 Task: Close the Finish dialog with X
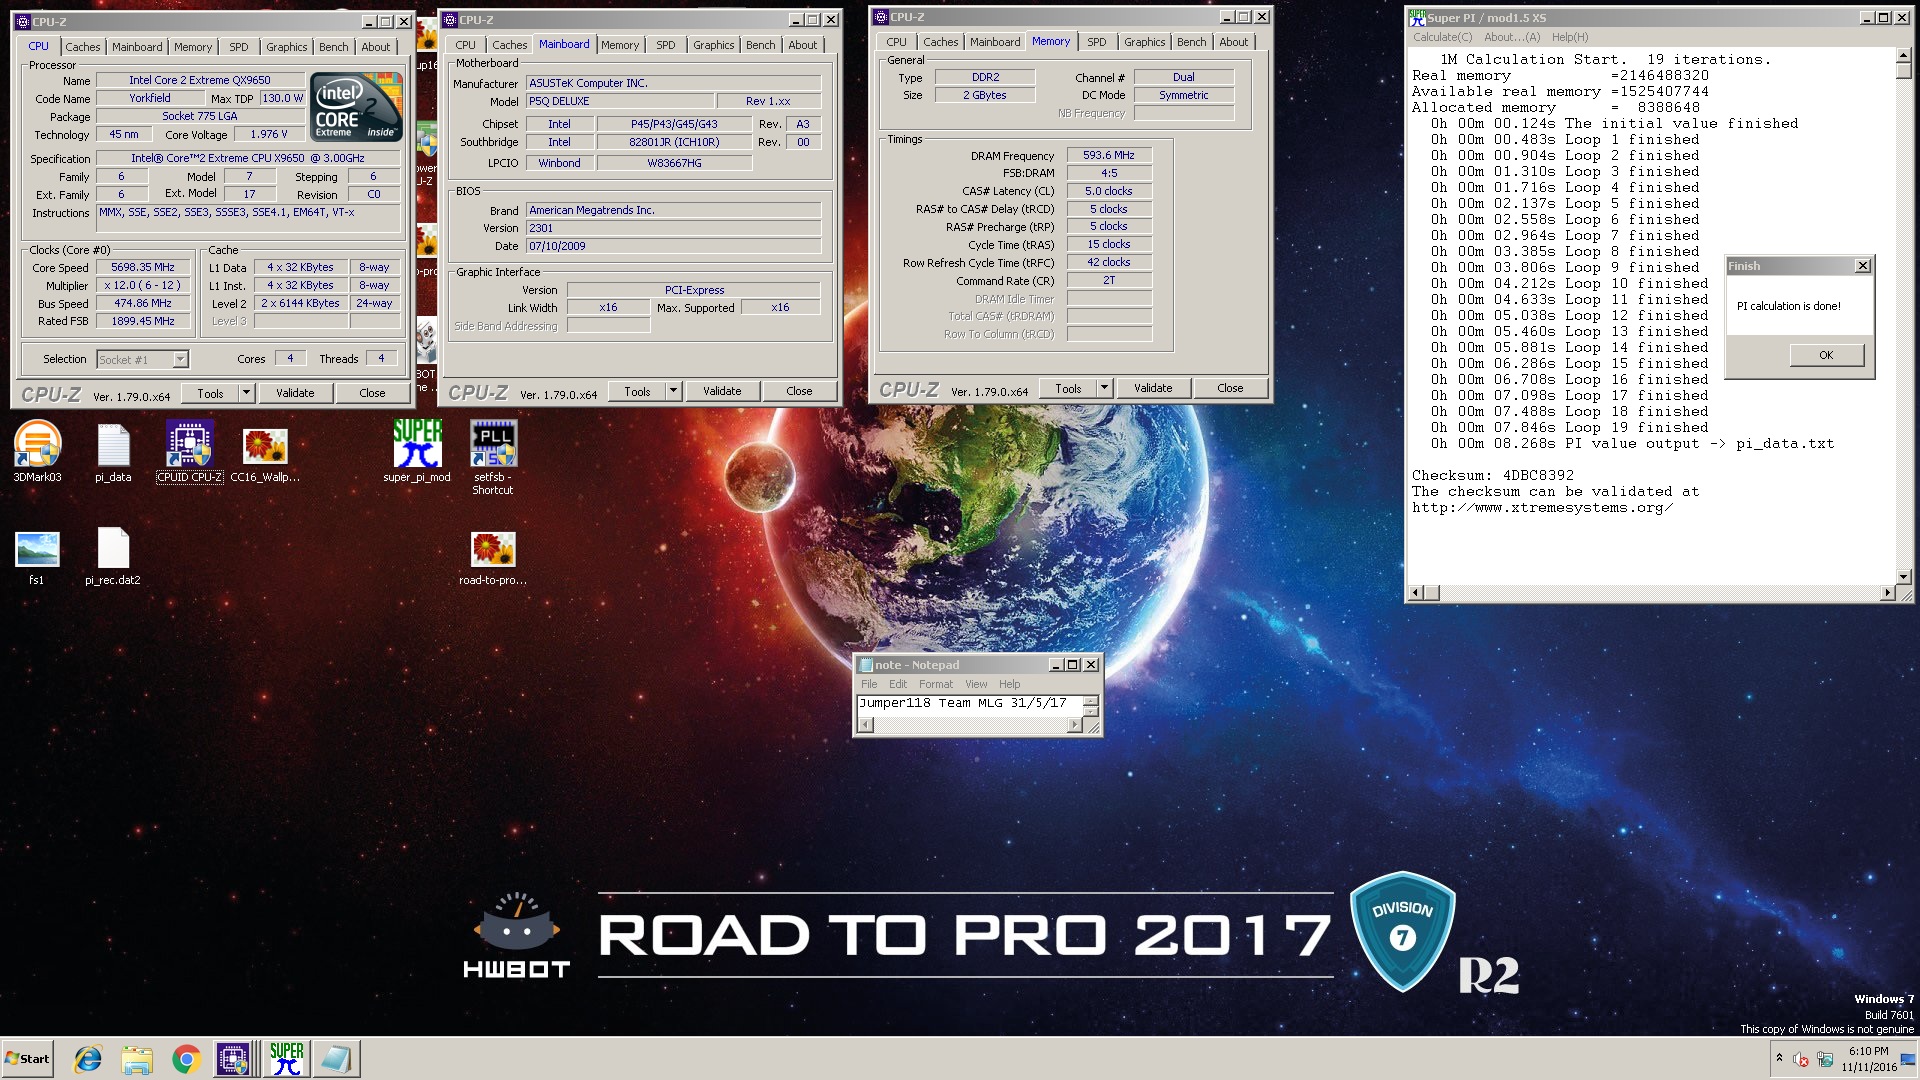(1862, 266)
